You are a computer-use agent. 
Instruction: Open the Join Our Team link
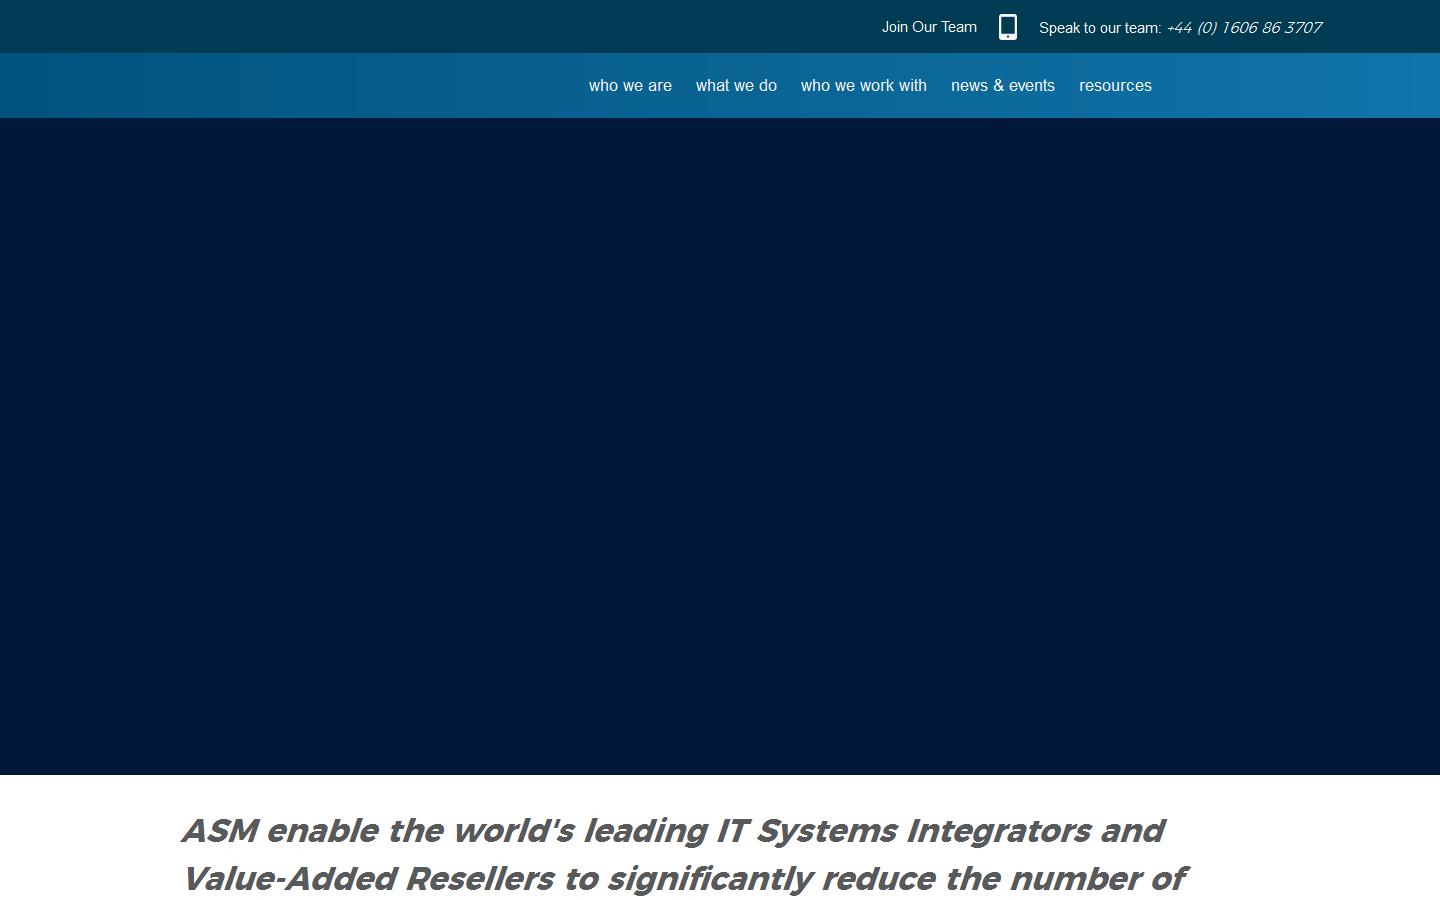(929, 27)
